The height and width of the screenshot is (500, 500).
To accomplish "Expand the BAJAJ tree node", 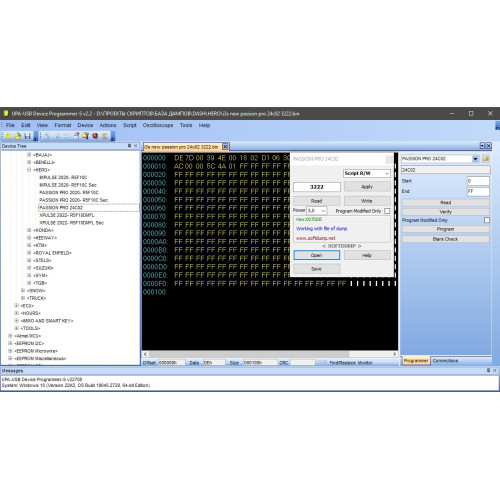I will (29, 155).
